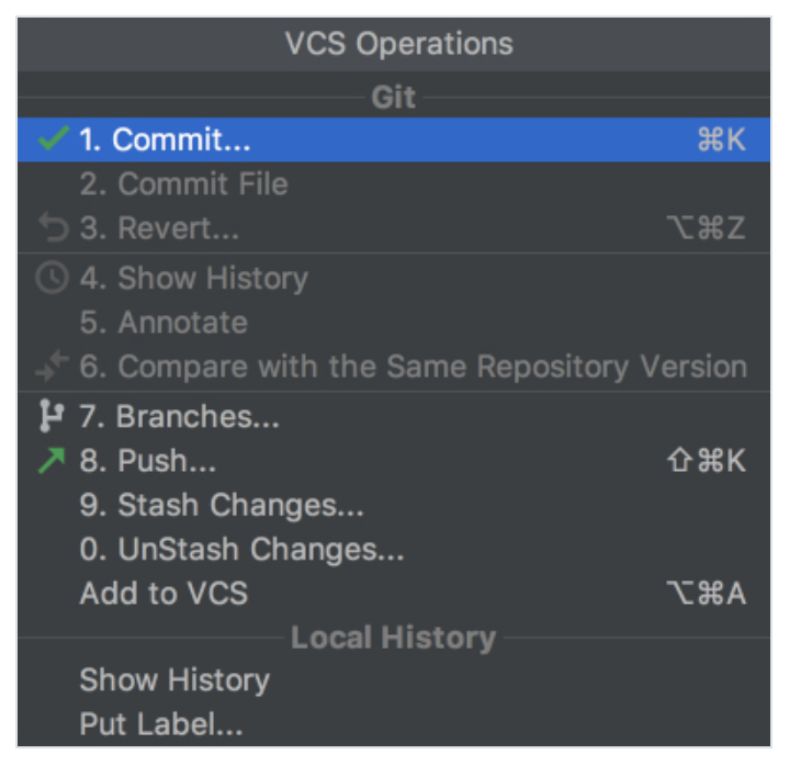
Task: Choose Stash Changes... option
Action: click(221, 506)
